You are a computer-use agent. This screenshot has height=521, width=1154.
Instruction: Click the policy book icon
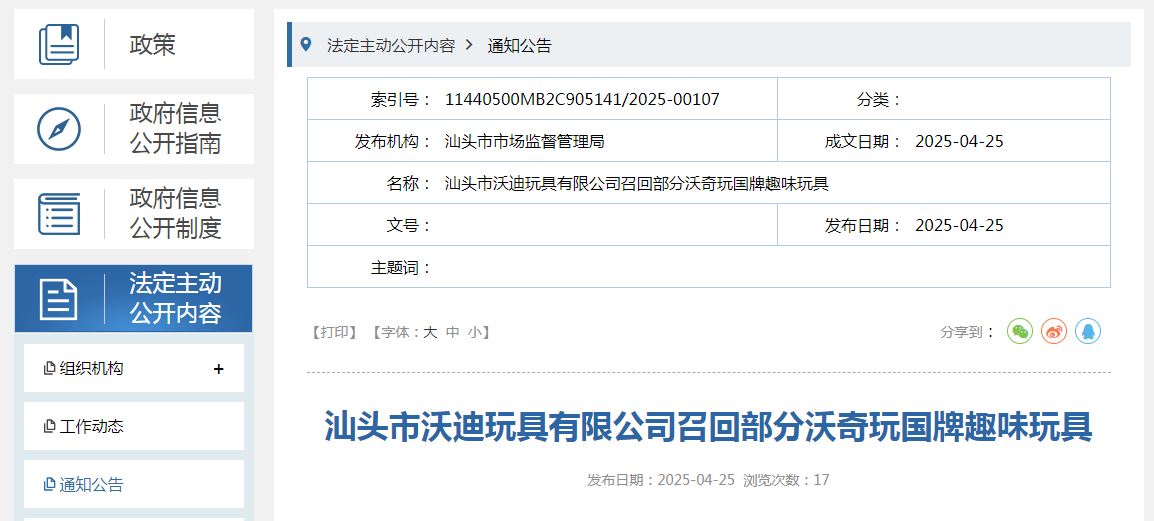click(59, 45)
